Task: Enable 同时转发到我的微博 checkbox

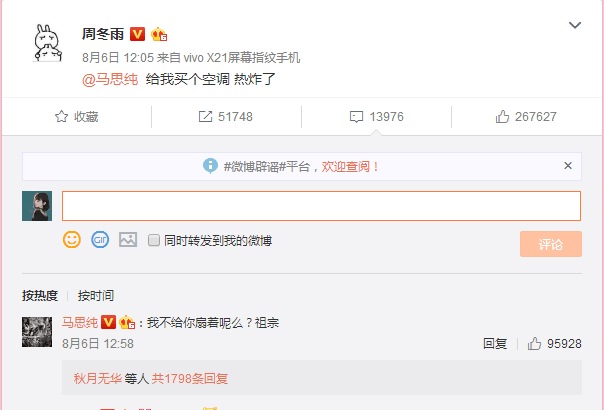Action: [x=154, y=240]
